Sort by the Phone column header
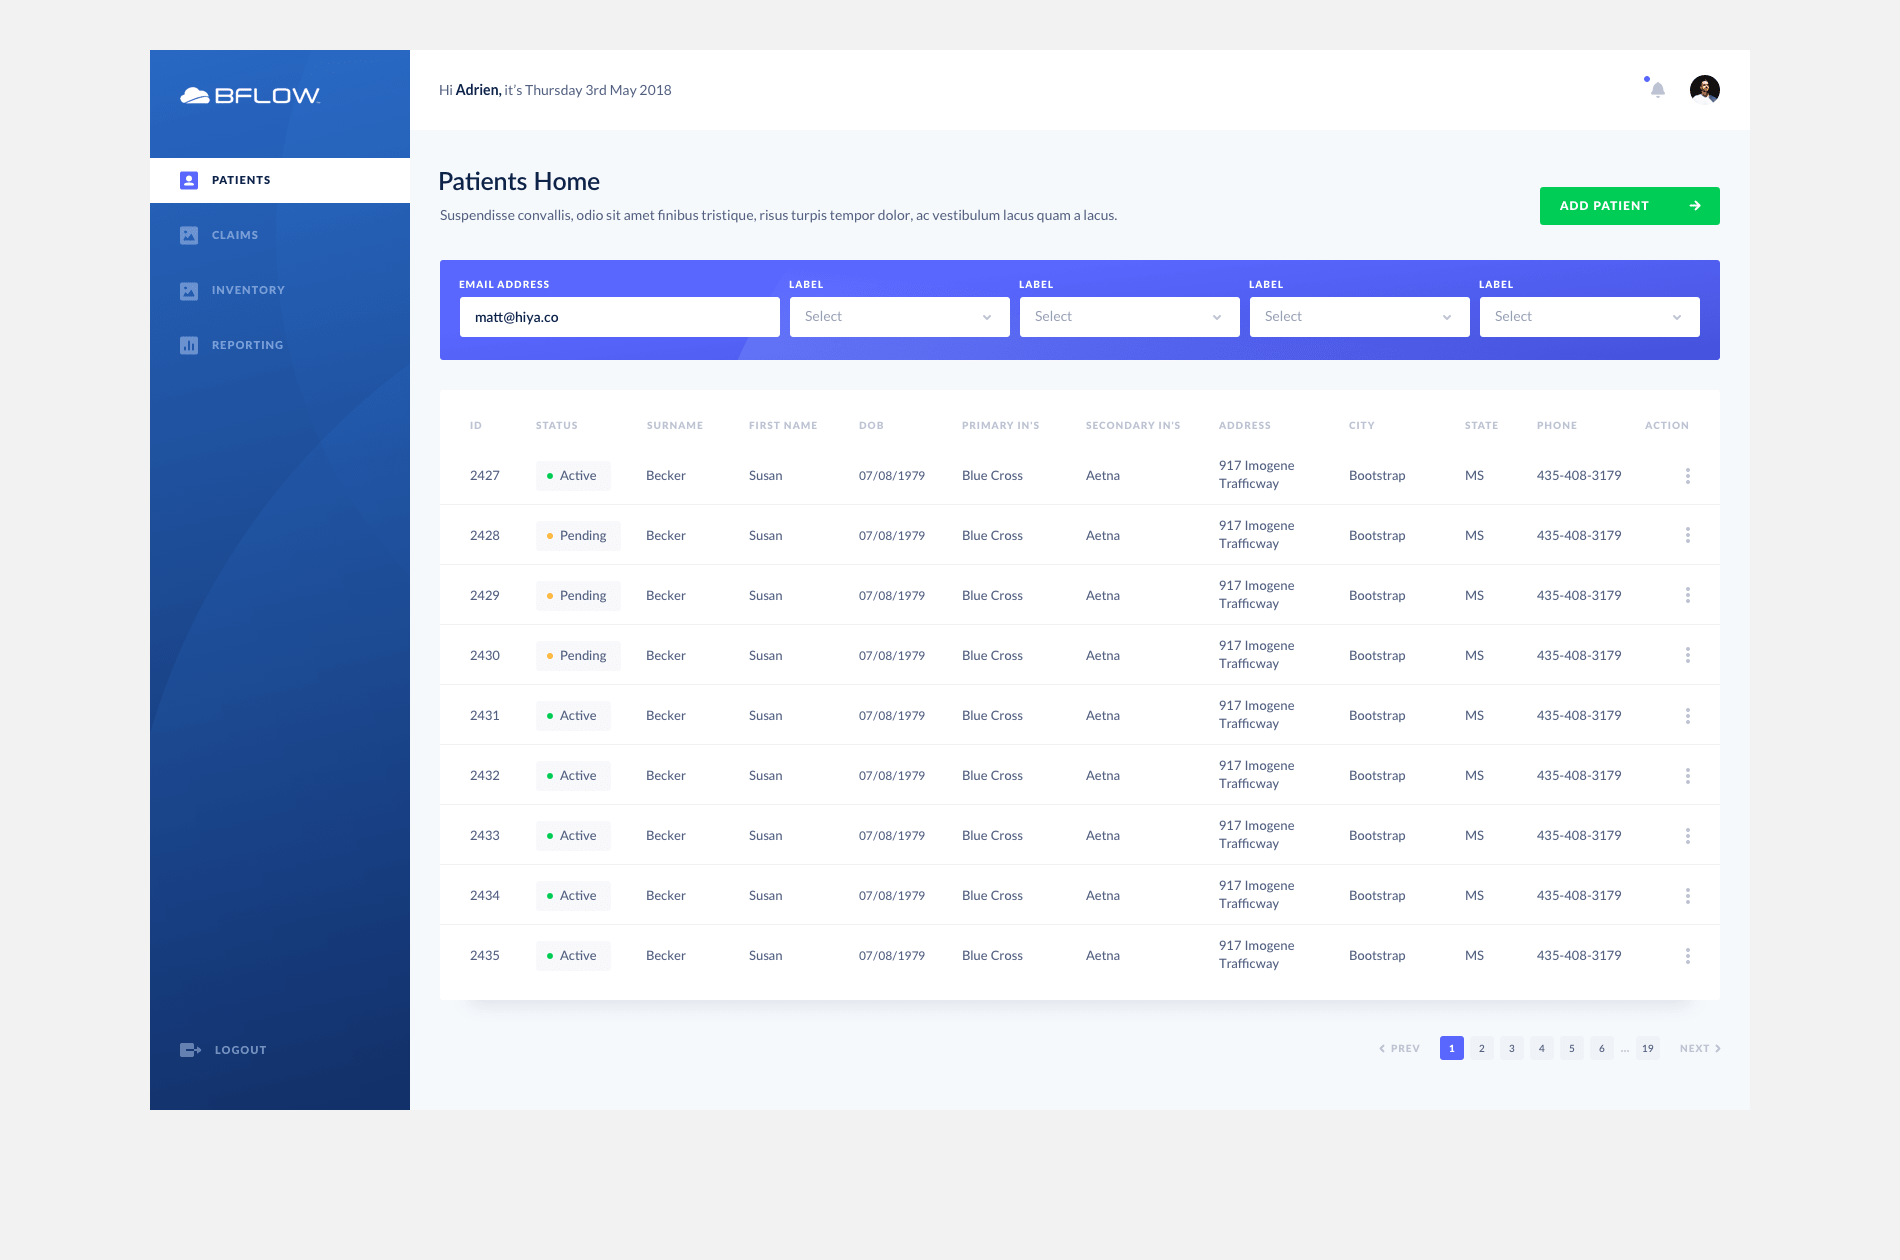This screenshot has width=1900, height=1260. 1557,426
